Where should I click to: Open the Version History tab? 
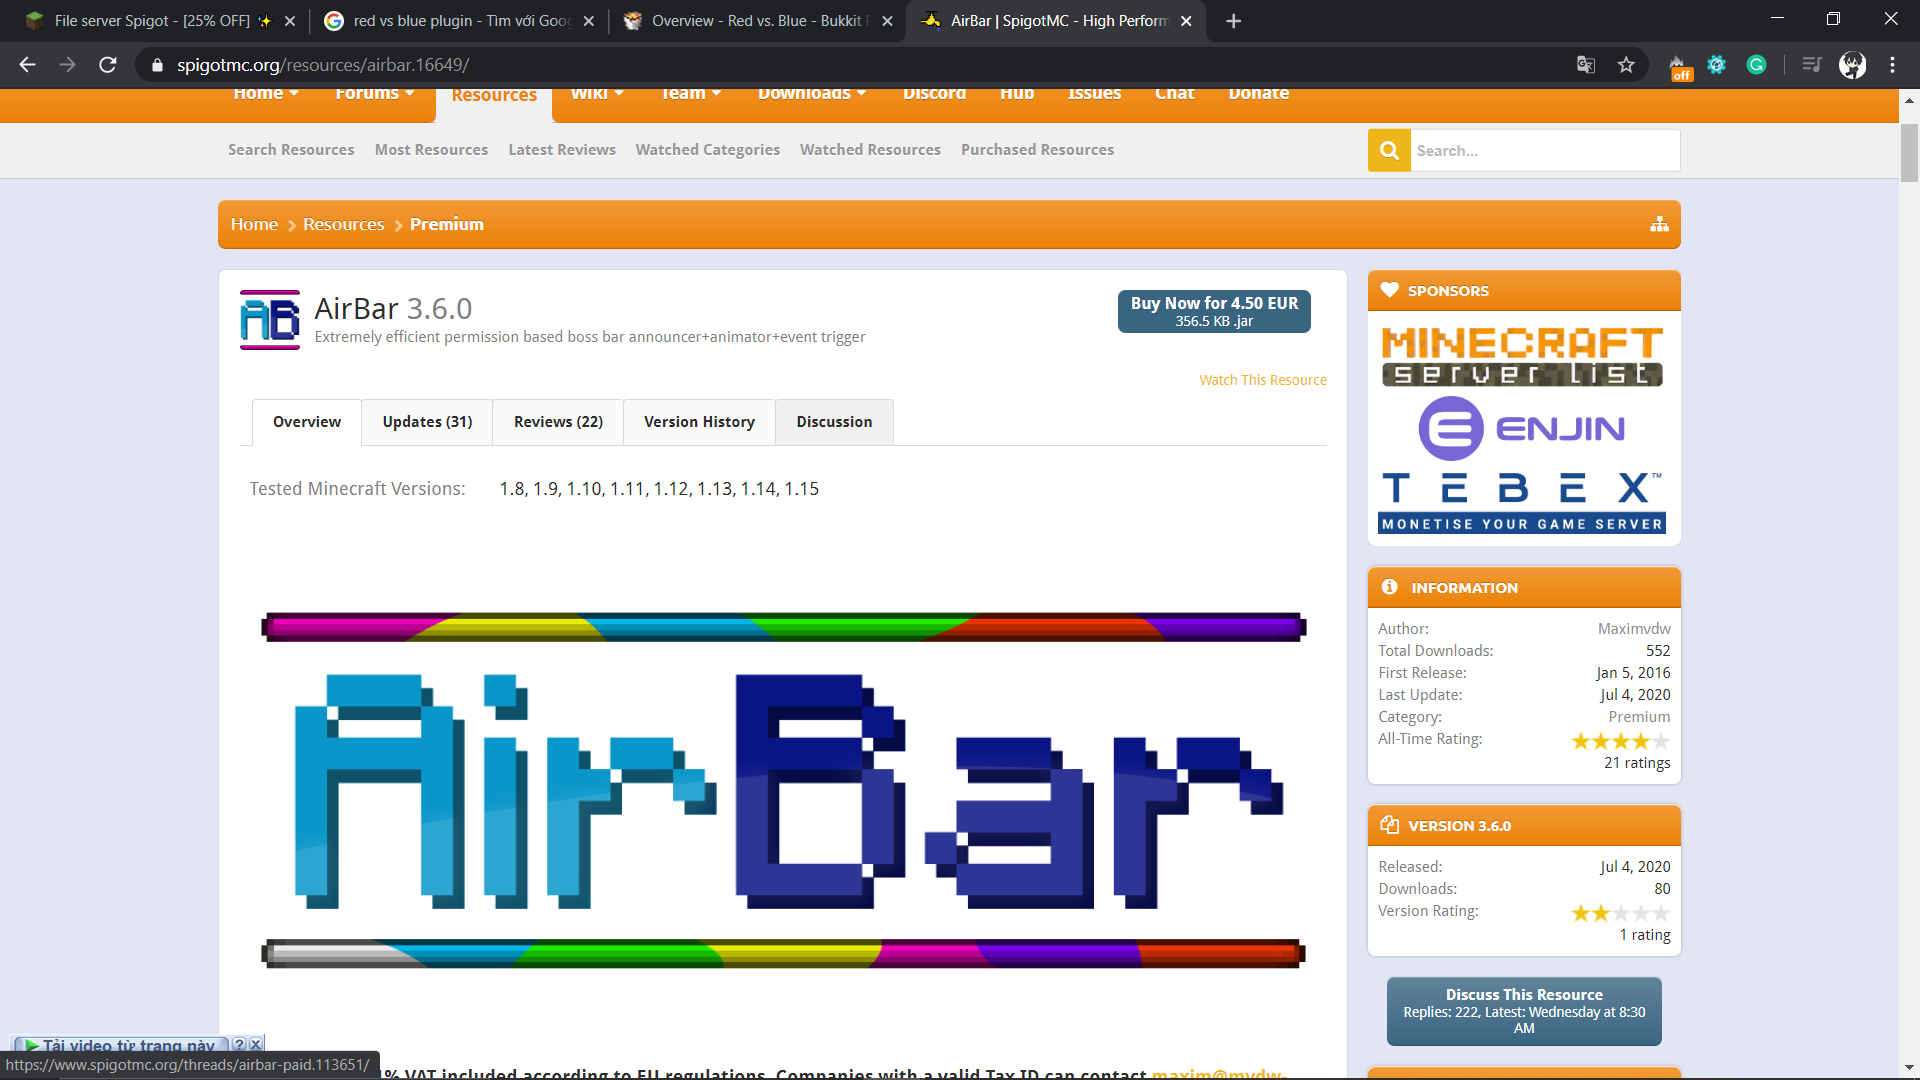point(699,422)
